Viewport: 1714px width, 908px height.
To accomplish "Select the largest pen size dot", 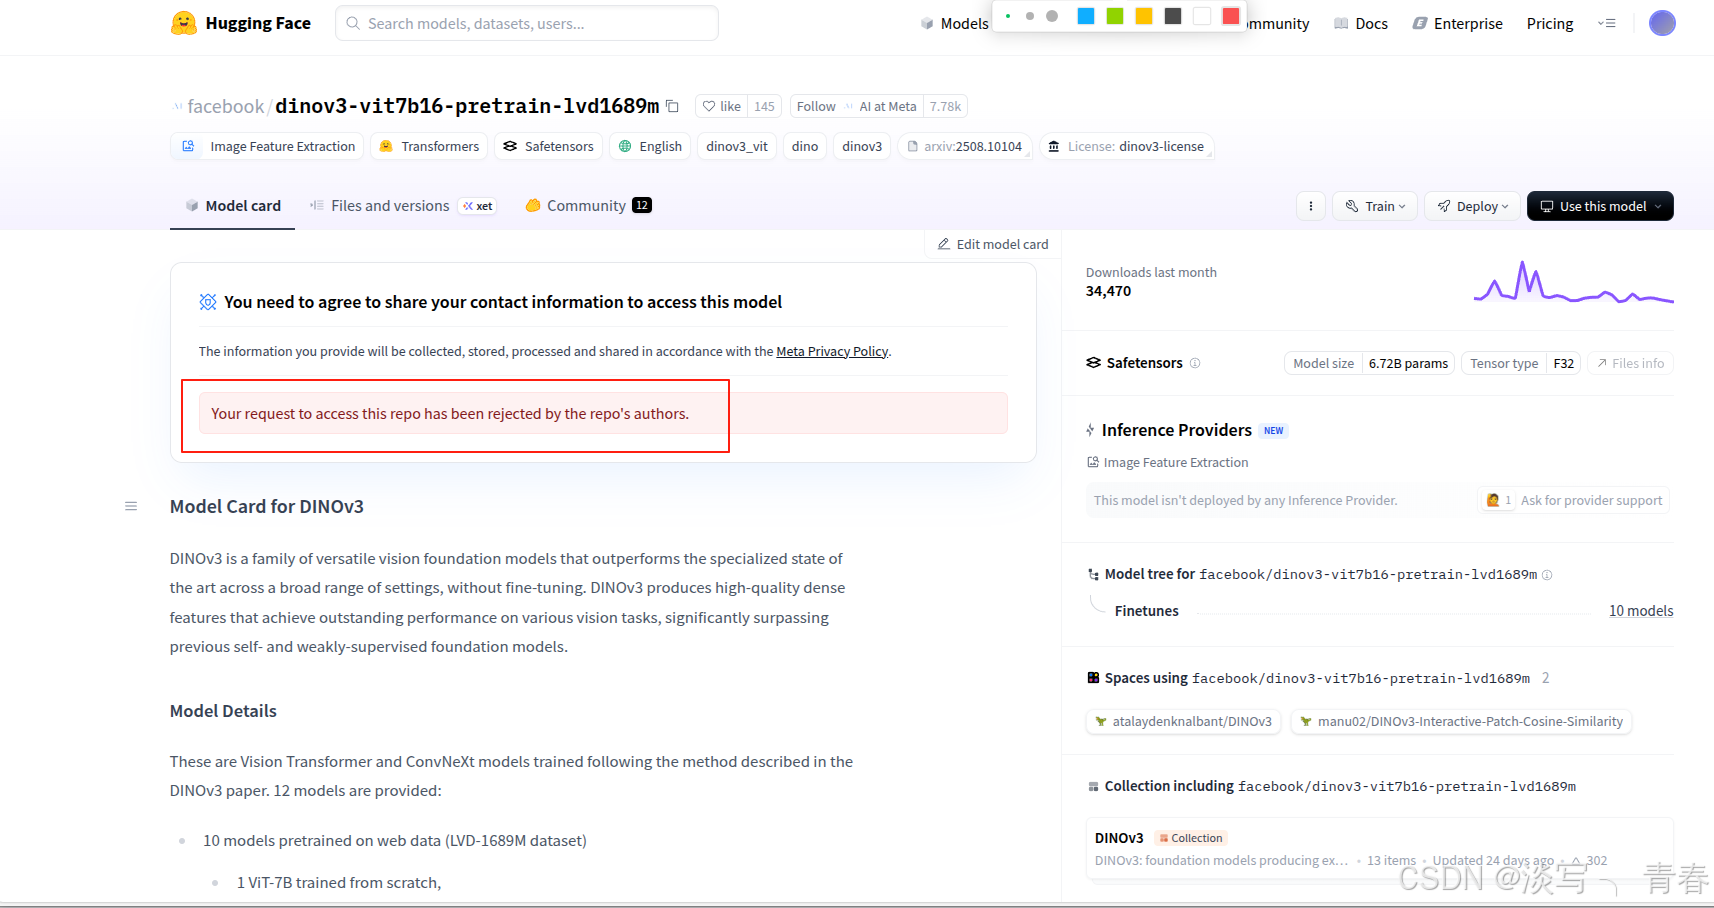I will click(x=1052, y=16).
